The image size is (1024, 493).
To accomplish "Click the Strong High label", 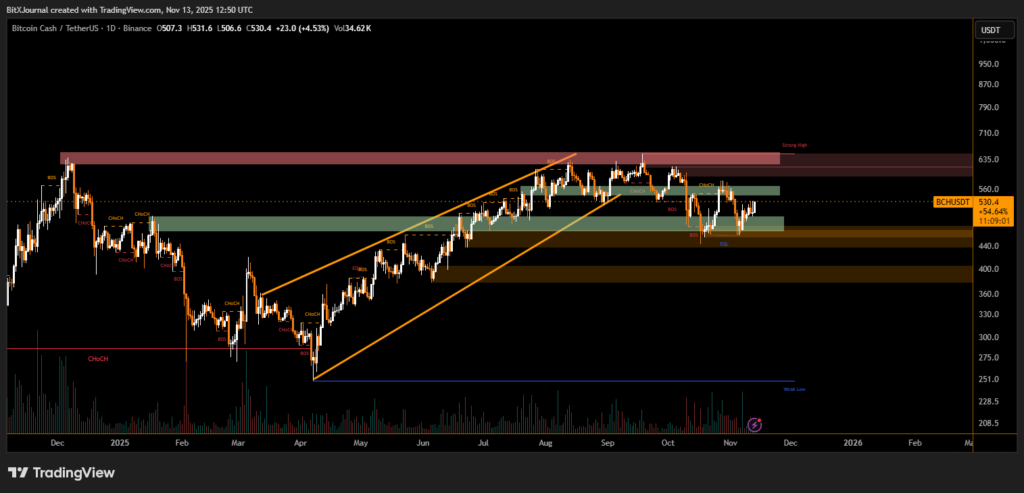I will 794,146.
